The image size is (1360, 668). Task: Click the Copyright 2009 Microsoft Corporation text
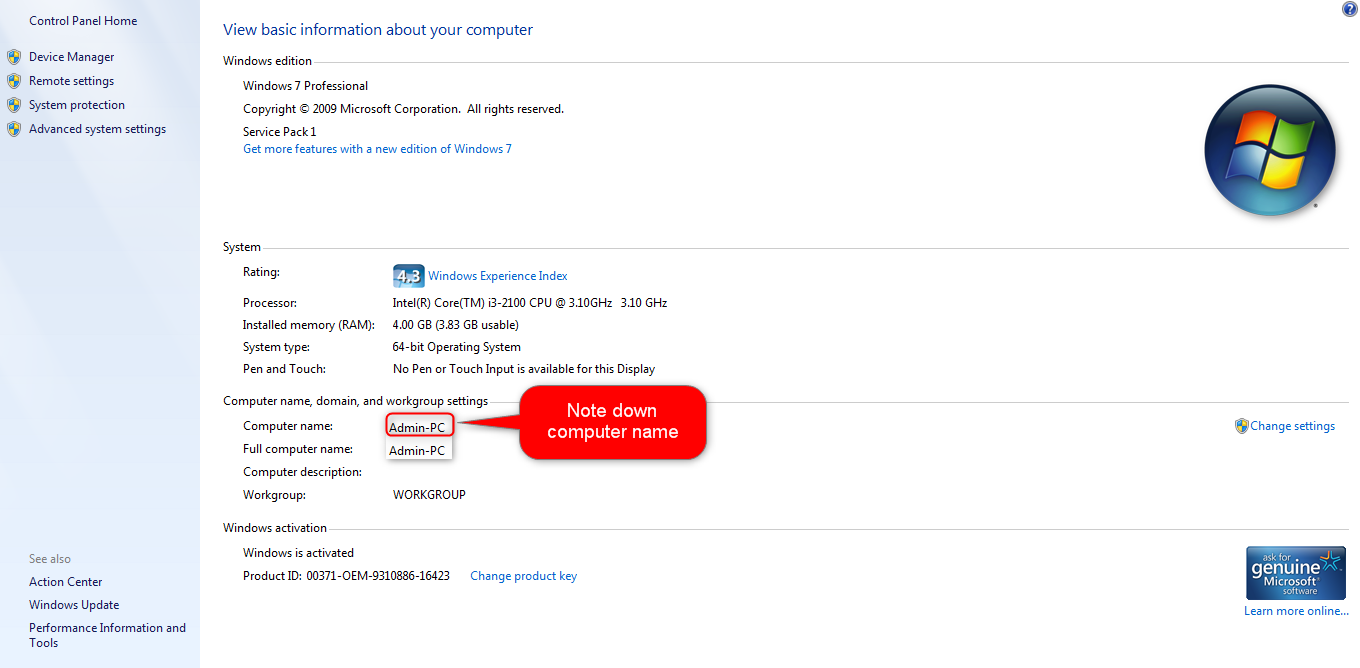coord(404,109)
